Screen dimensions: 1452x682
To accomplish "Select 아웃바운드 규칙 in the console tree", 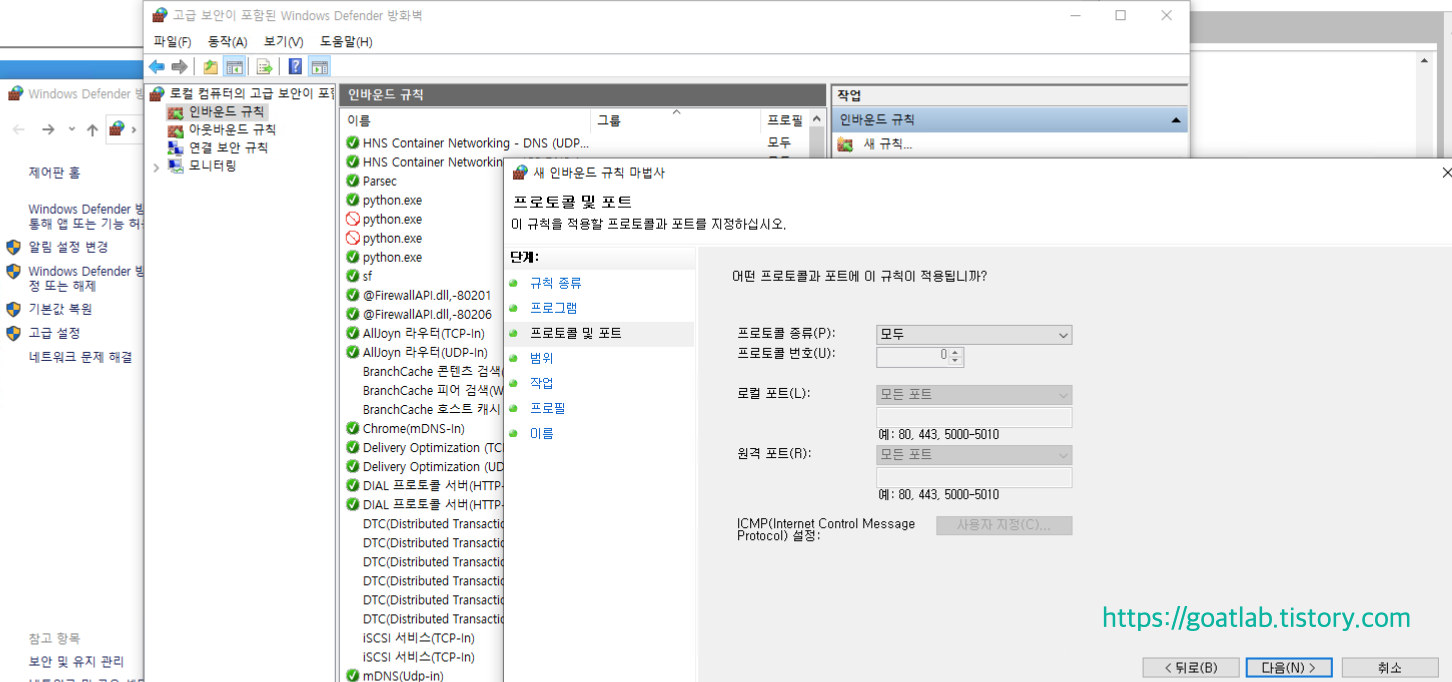I will coord(232,130).
